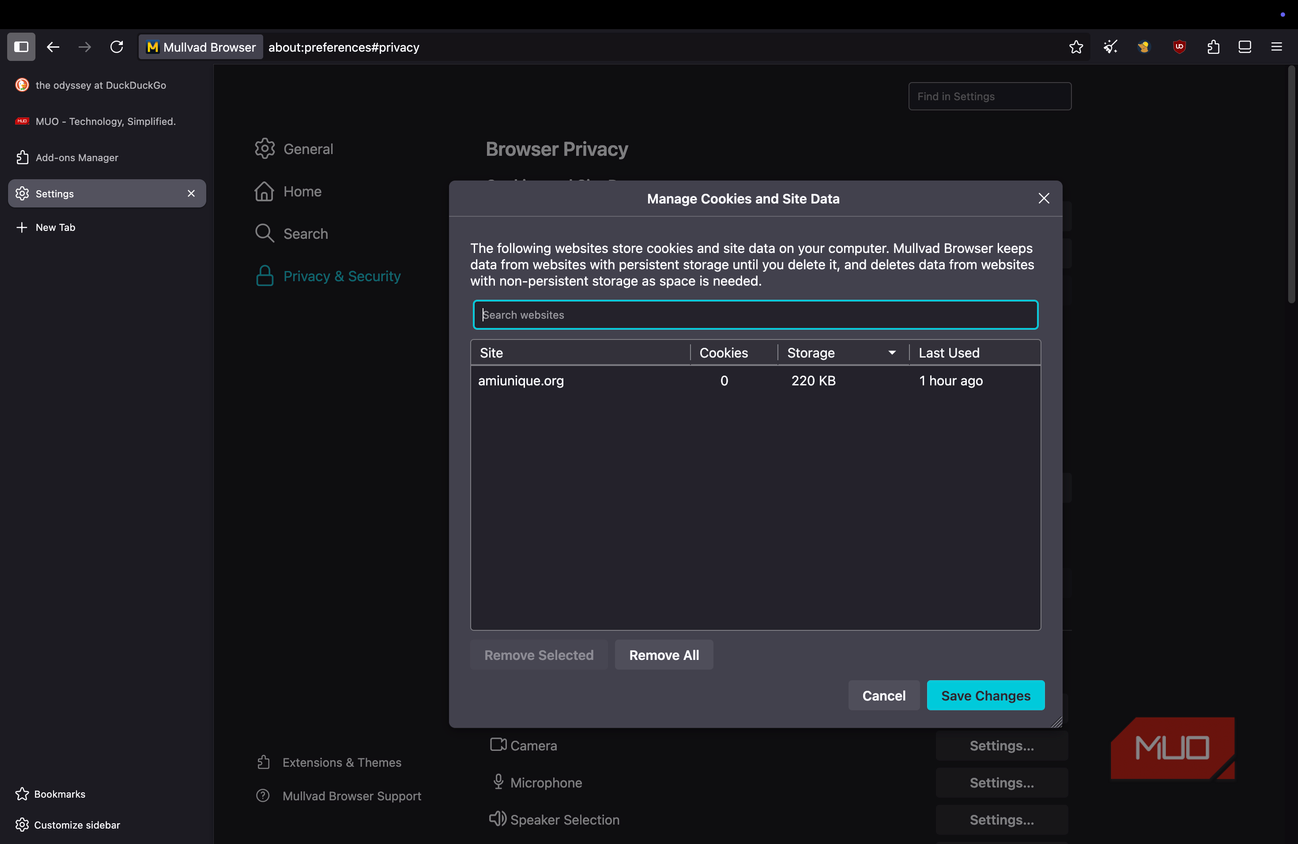Open the Search settings category
1298x844 pixels.
[x=291, y=233]
